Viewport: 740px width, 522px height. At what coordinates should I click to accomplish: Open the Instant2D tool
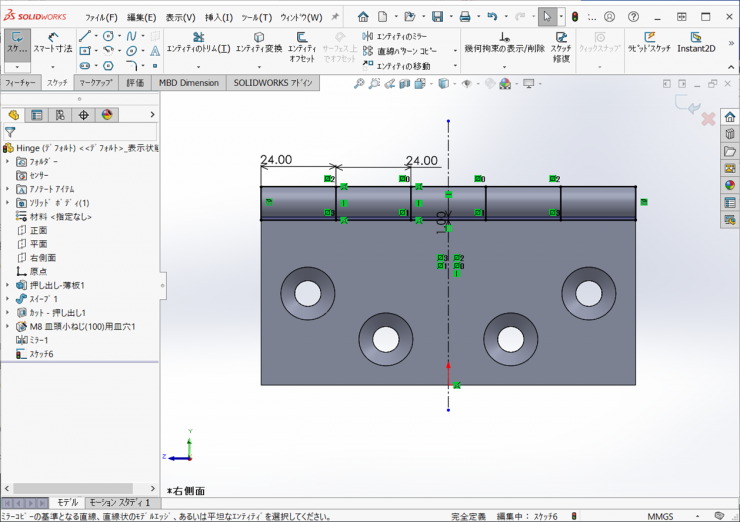(696, 42)
